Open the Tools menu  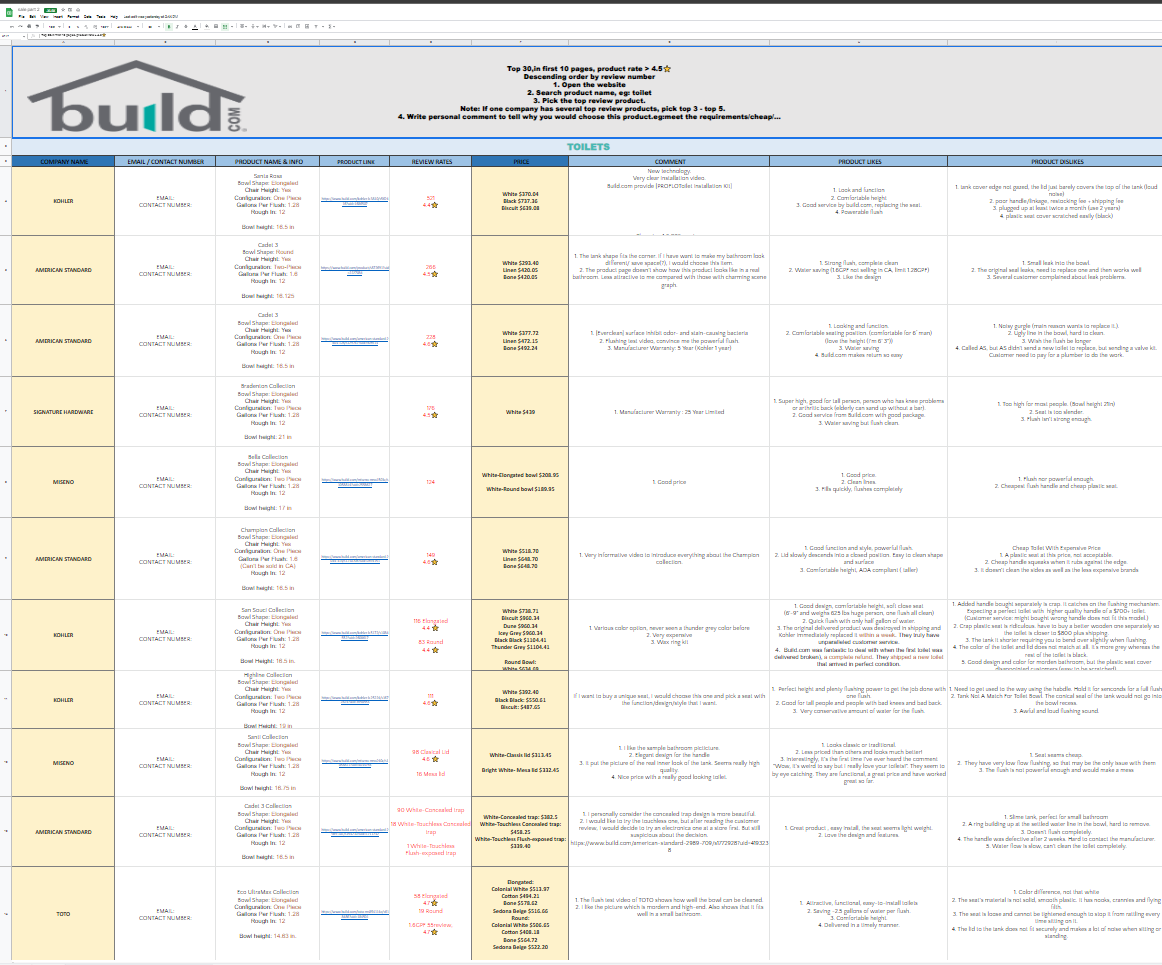click(x=101, y=16)
